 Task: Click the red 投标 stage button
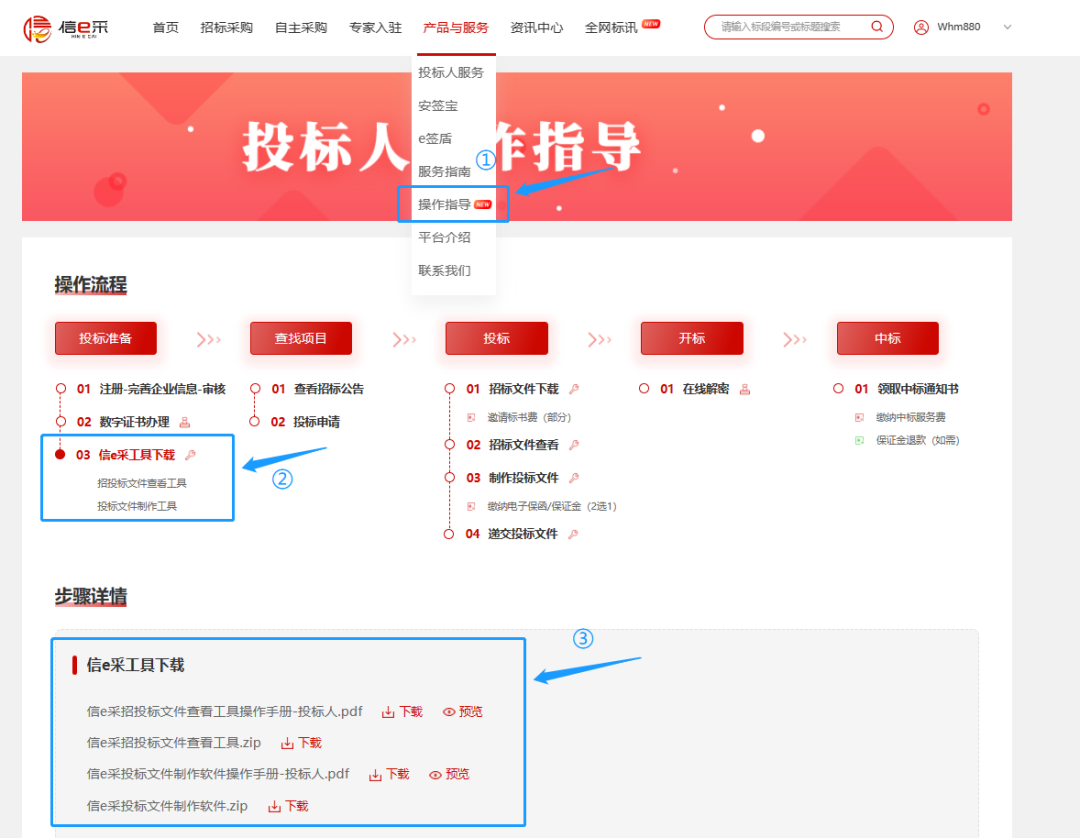coord(497,338)
